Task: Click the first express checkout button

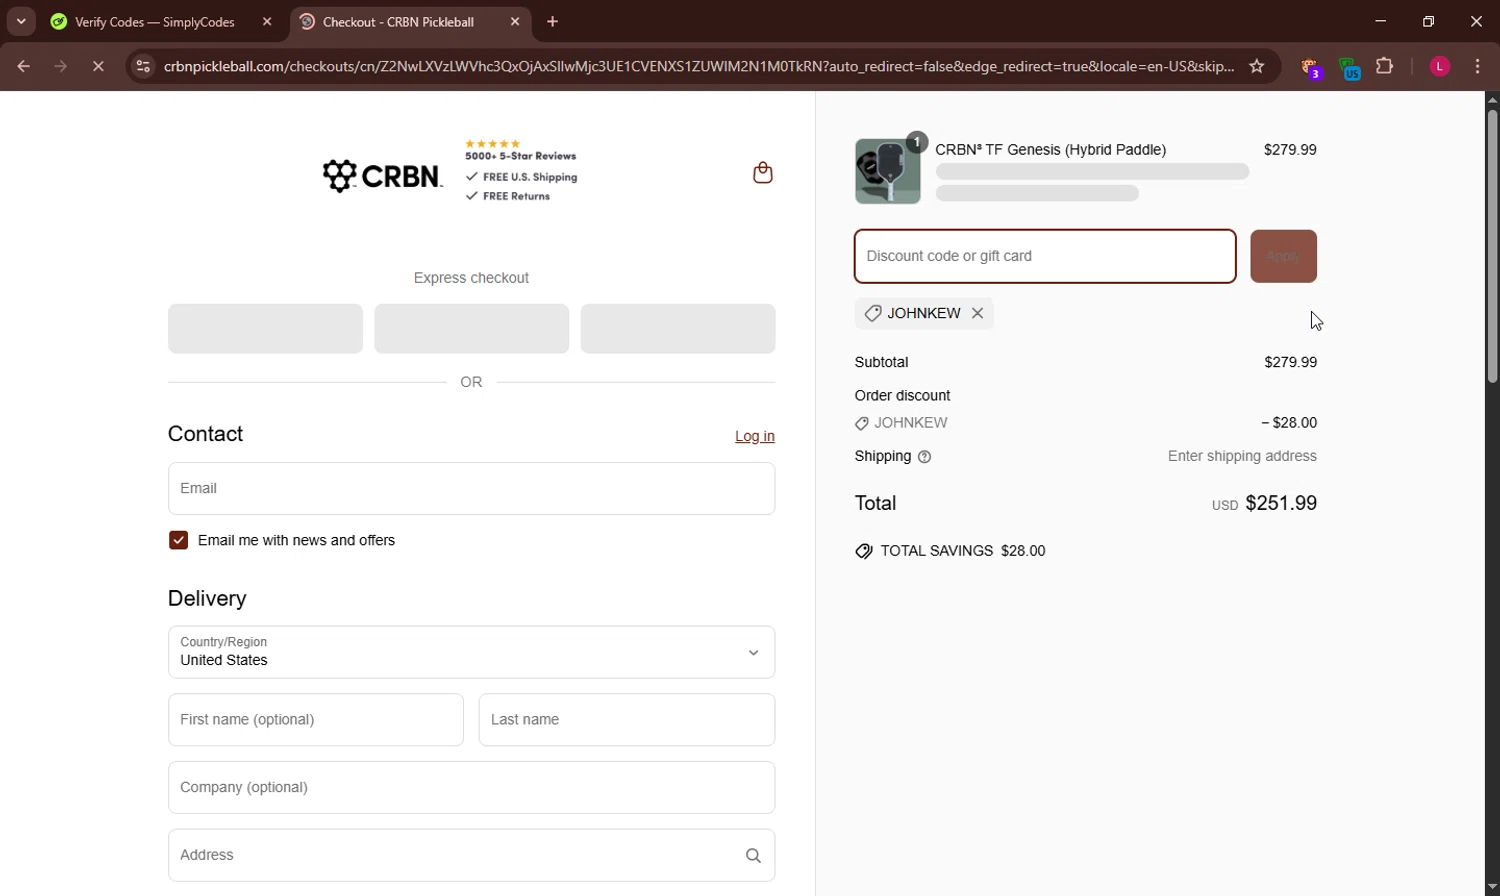Action: coord(265,329)
